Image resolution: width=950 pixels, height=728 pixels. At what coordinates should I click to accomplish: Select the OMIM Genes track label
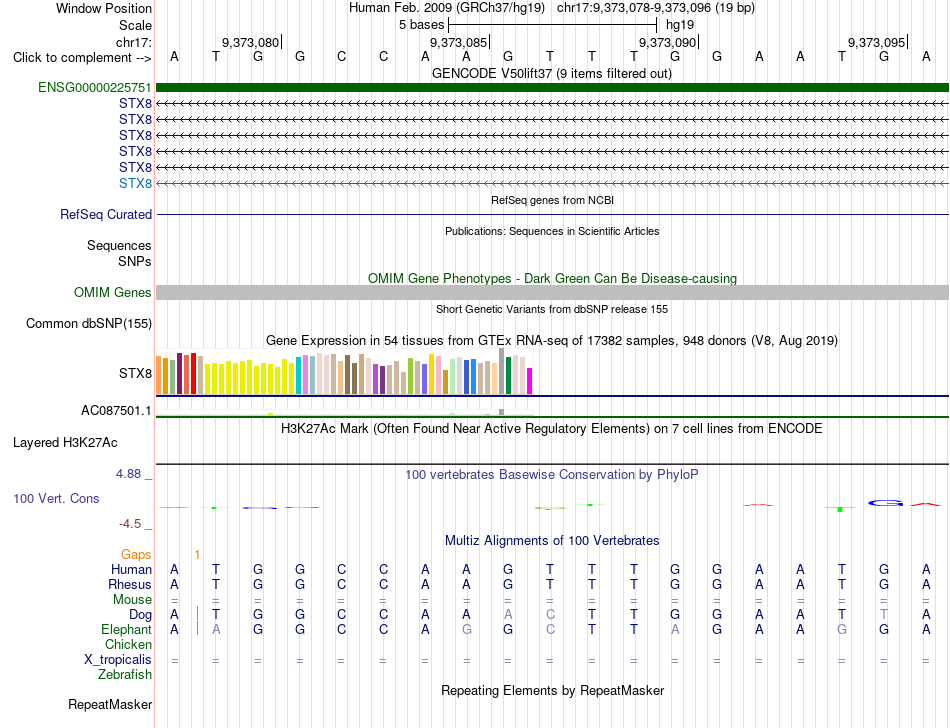point(112,293)
